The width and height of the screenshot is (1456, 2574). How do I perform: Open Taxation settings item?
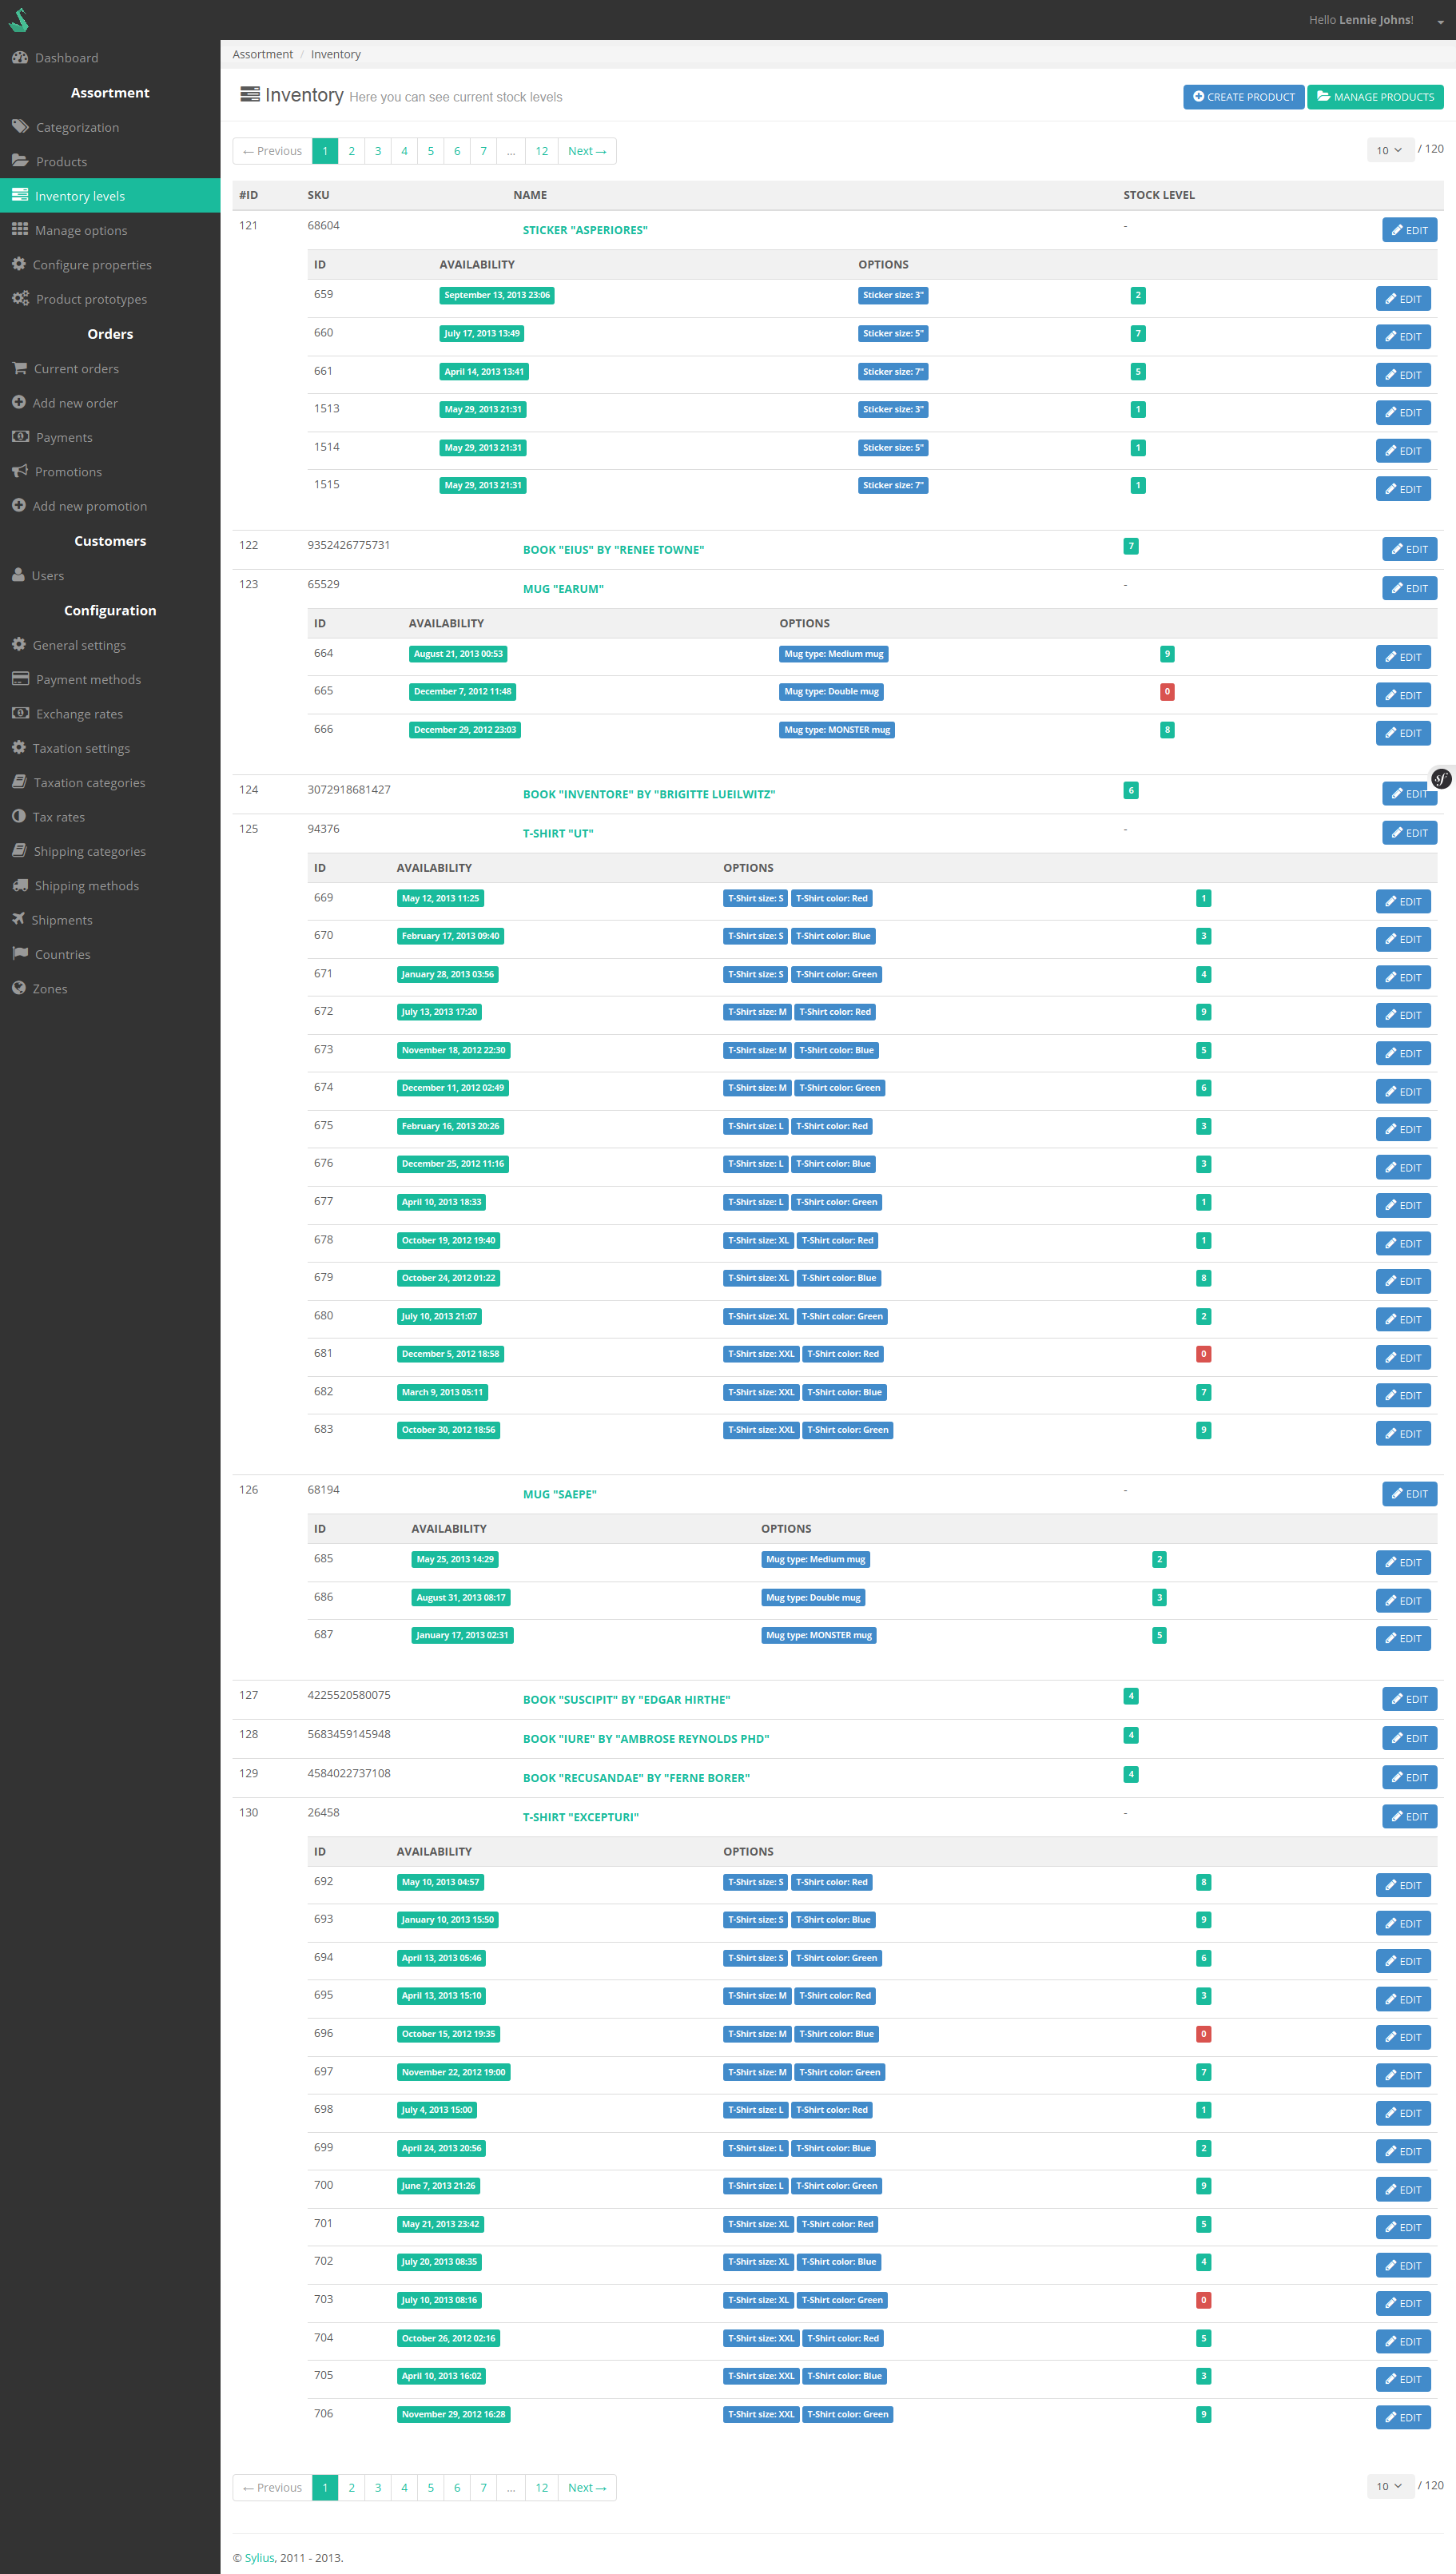110,748
